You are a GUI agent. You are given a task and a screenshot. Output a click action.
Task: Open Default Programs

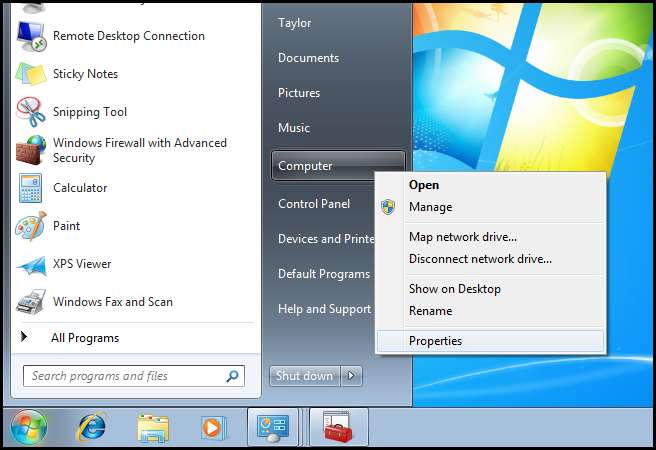[324, 274]
